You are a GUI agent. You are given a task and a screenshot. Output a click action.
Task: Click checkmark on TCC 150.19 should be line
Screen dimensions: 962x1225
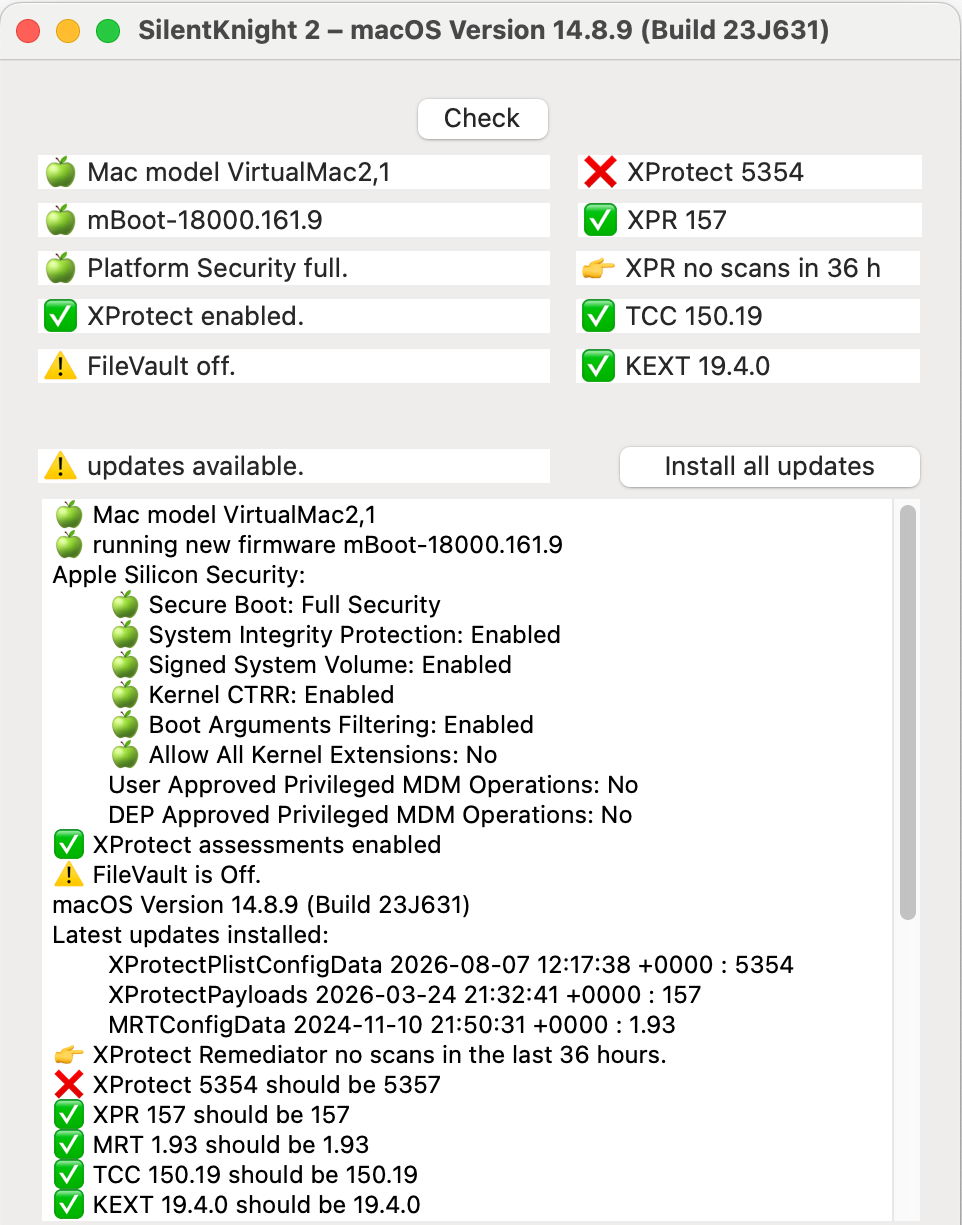pyautogui.click(x=68, y=1174)
